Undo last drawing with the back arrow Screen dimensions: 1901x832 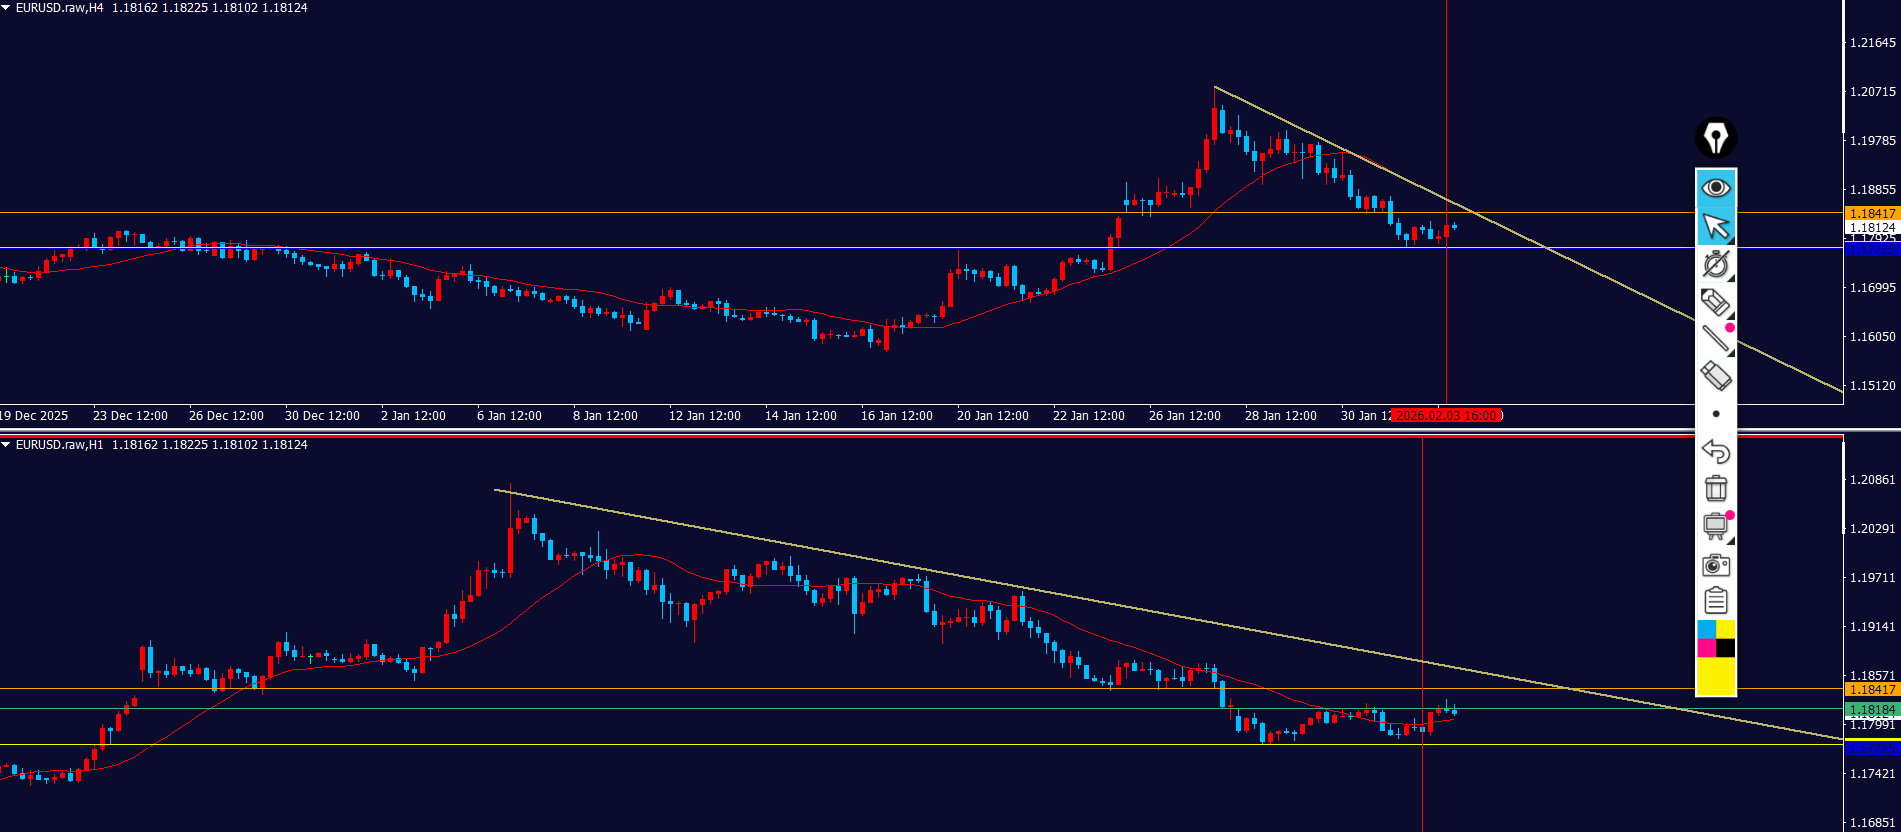click(x=1716, y=452)
